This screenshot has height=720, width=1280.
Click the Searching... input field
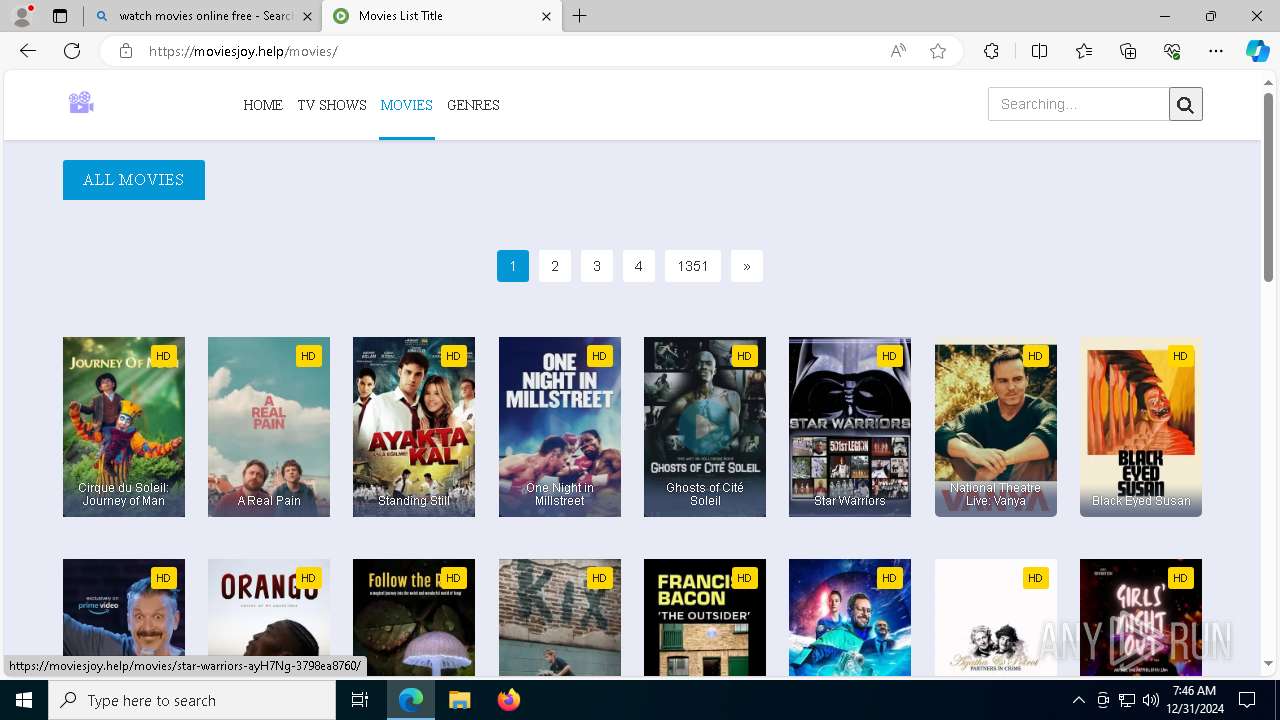(1078, 104)
